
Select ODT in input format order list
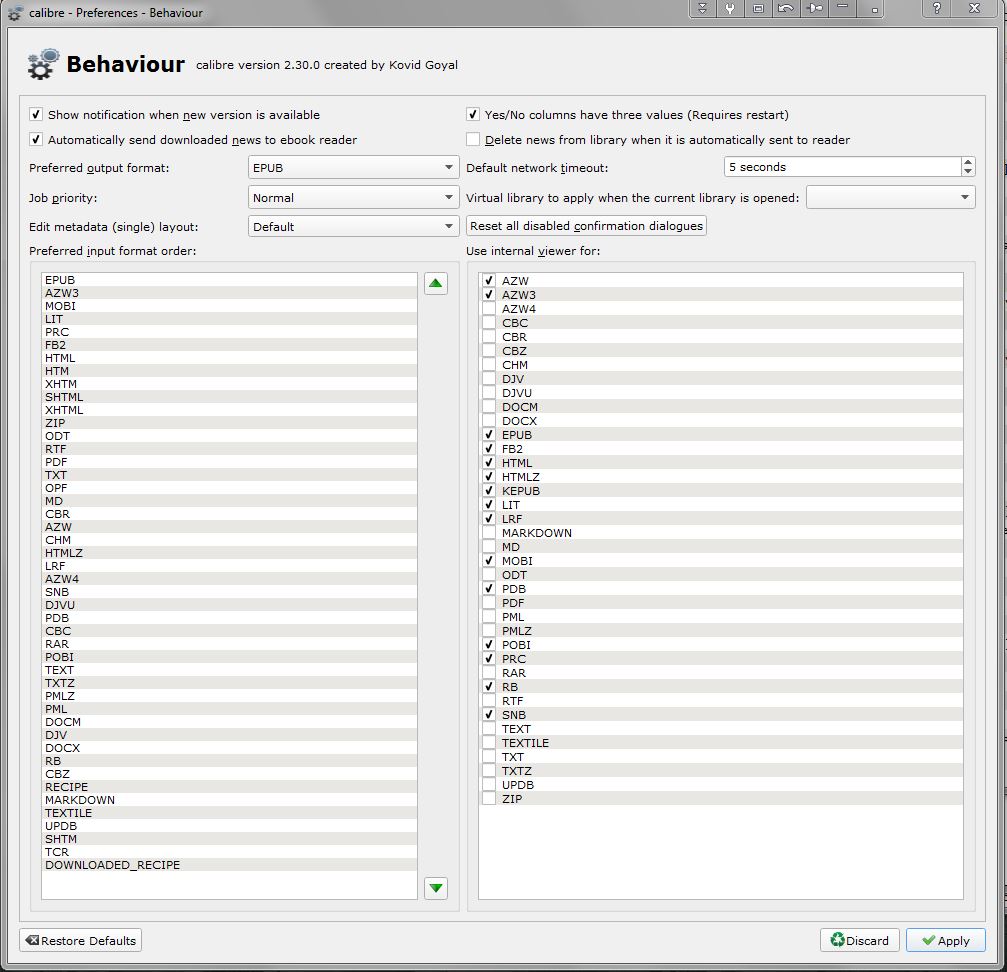[x=229, y=436]
